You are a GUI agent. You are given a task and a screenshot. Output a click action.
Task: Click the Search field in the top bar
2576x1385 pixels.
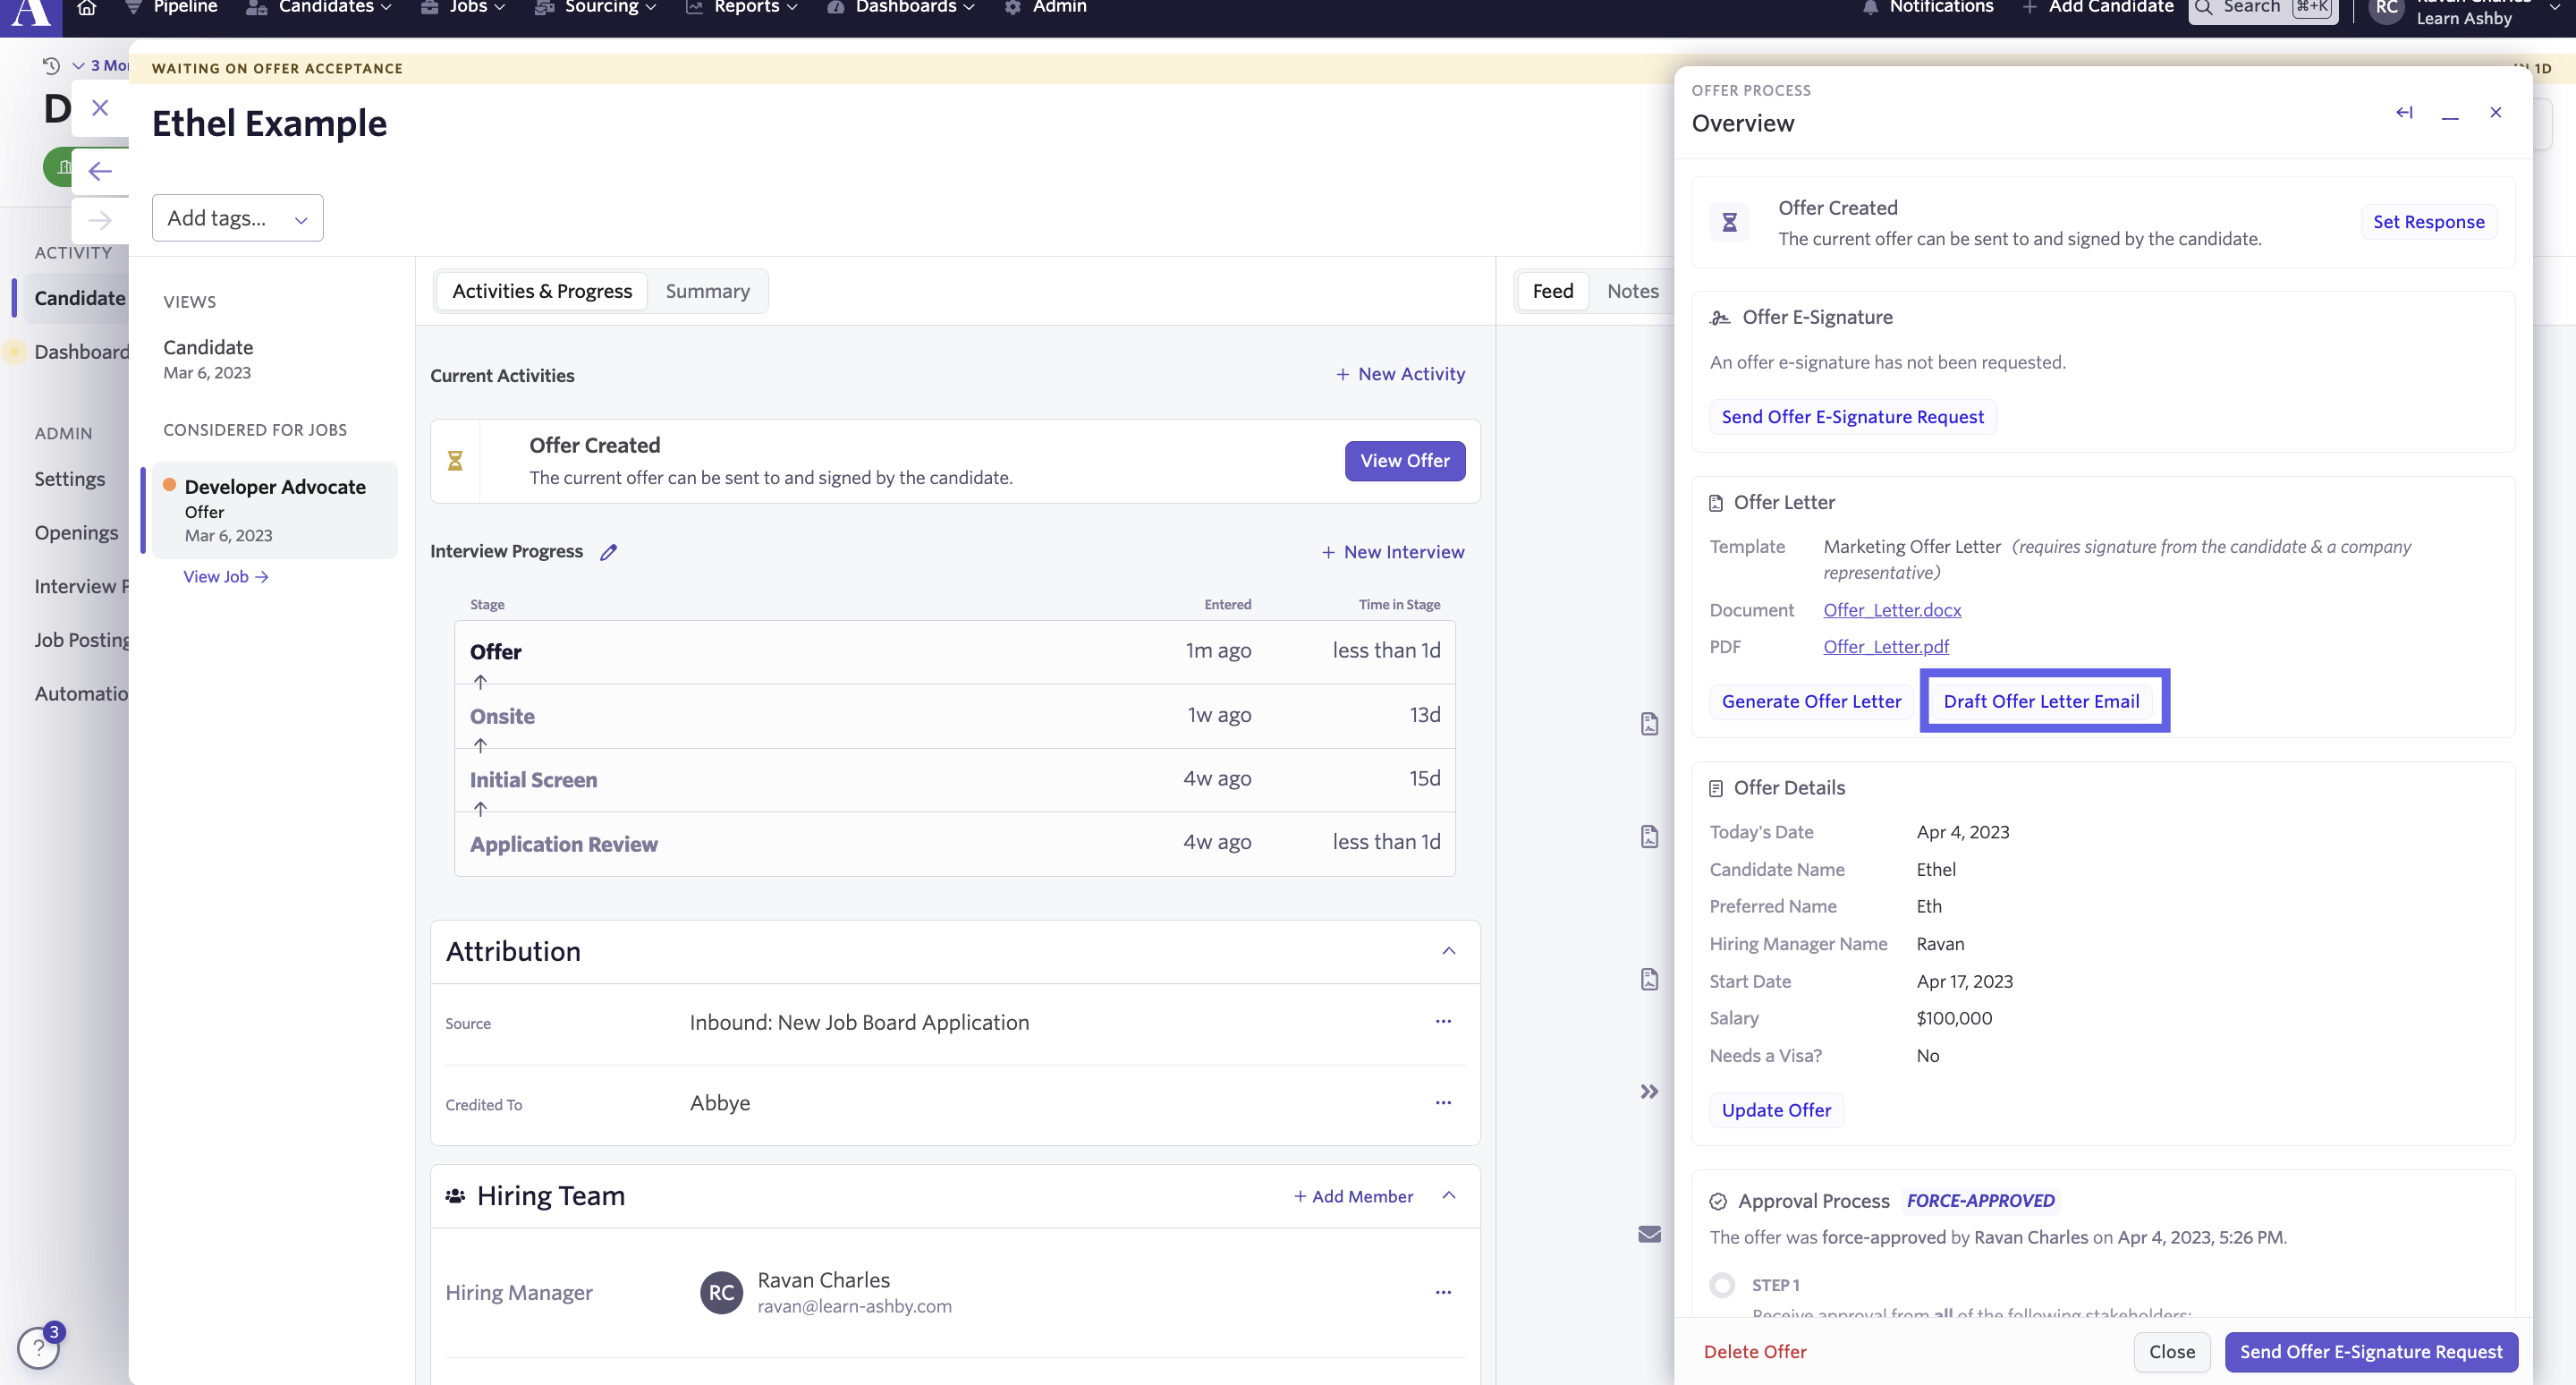[2264, 10]
